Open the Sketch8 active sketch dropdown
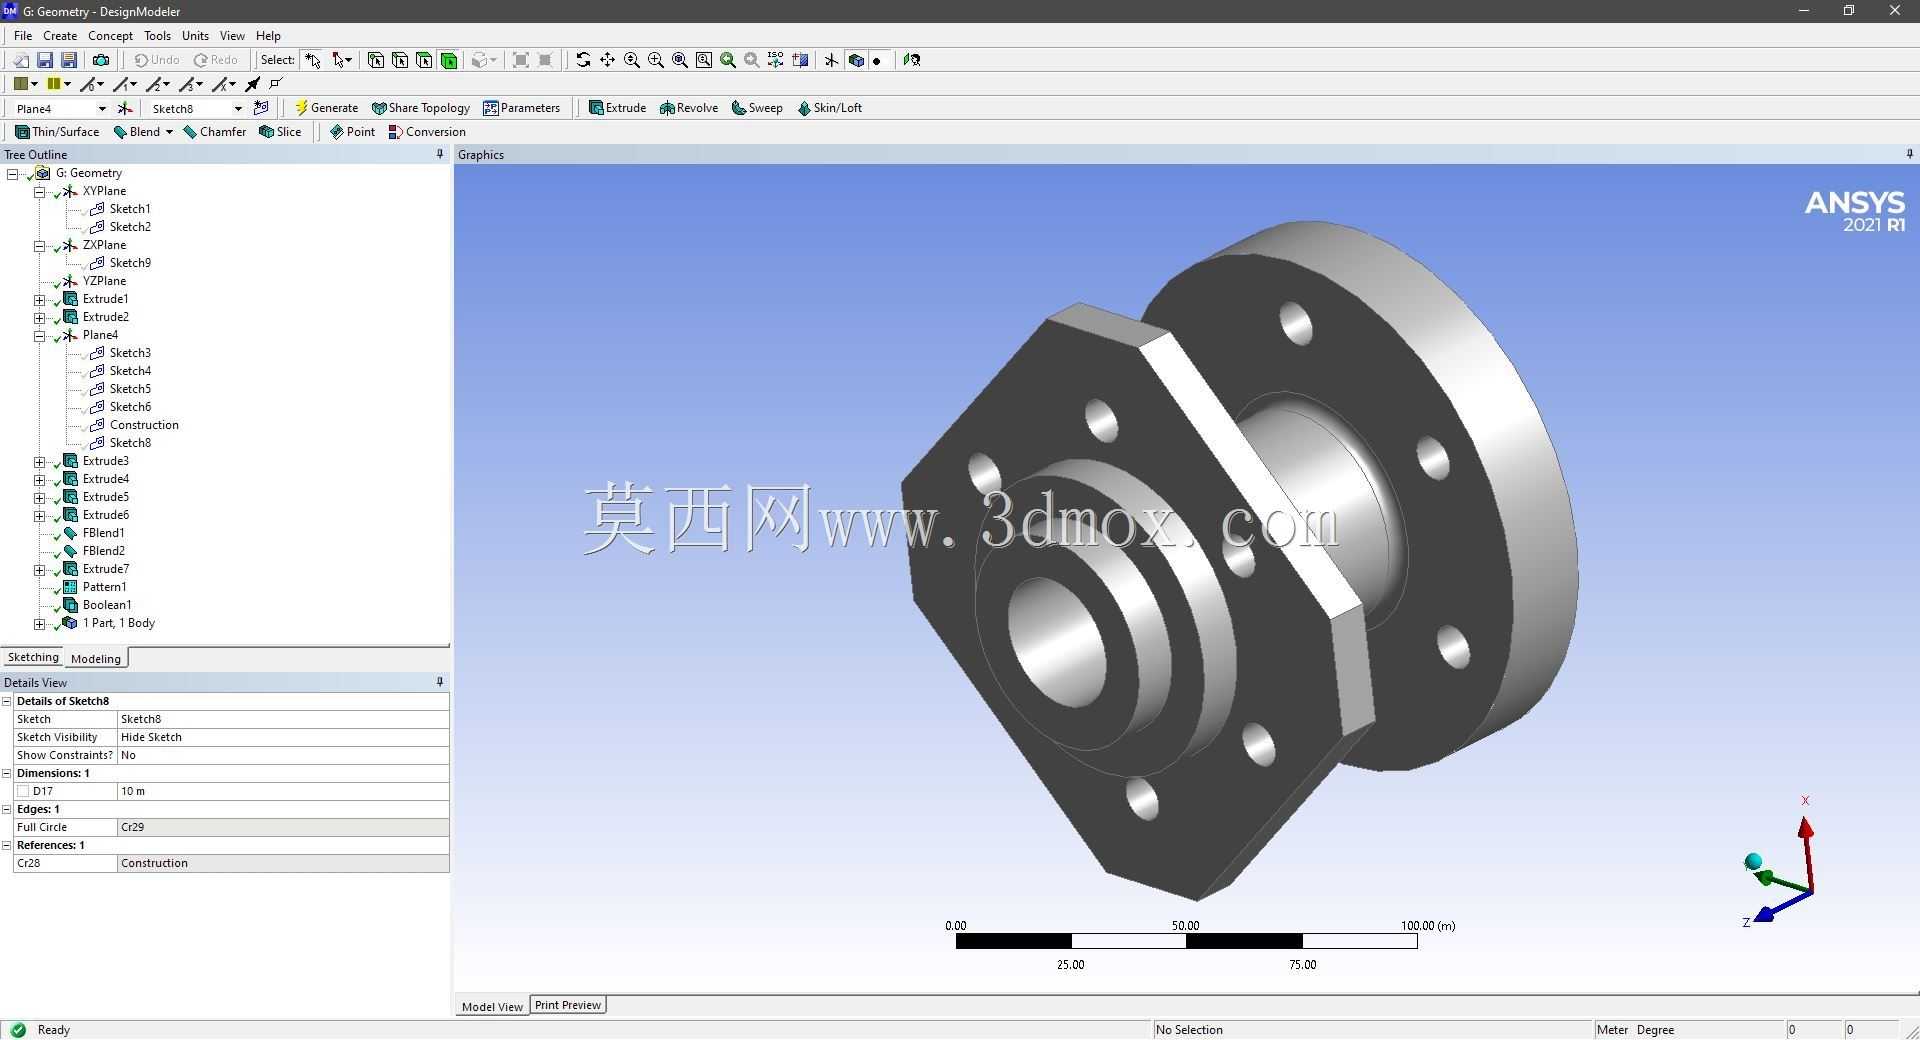The width and height of the screenshot is (1920, 1040). point(238,109)
